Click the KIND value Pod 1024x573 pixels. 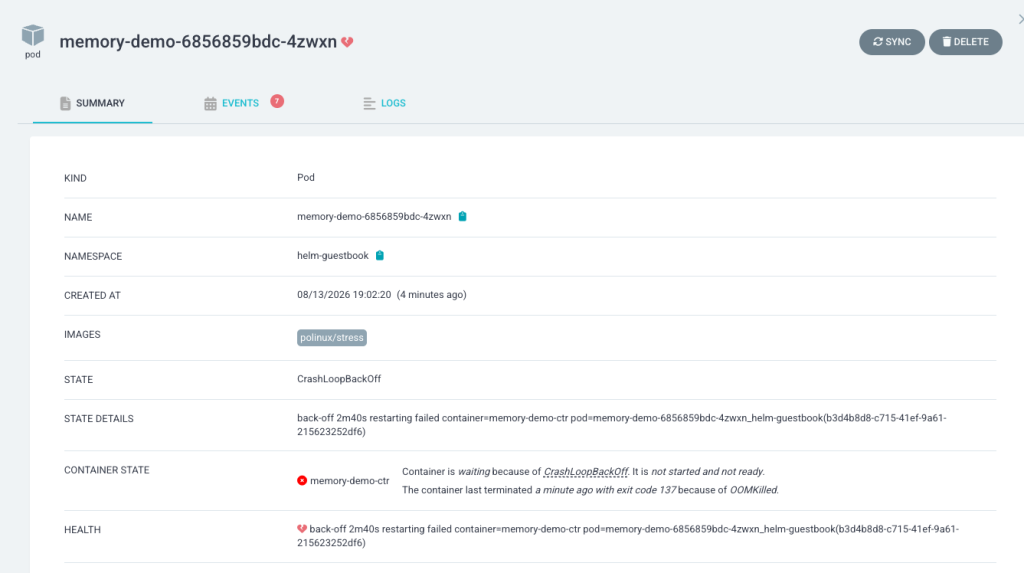(306, 178)
